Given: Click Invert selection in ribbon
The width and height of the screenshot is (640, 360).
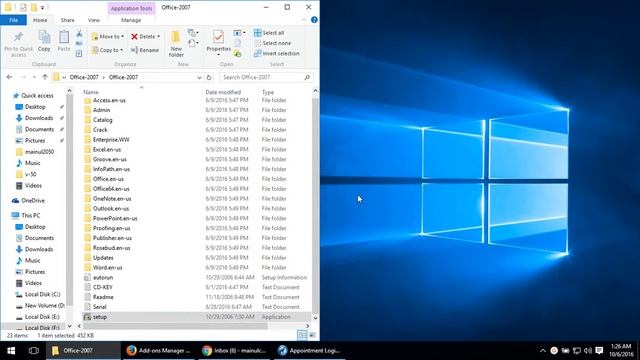Looking at the screenshot, I should pyautogui.click(x=277, y=53).
